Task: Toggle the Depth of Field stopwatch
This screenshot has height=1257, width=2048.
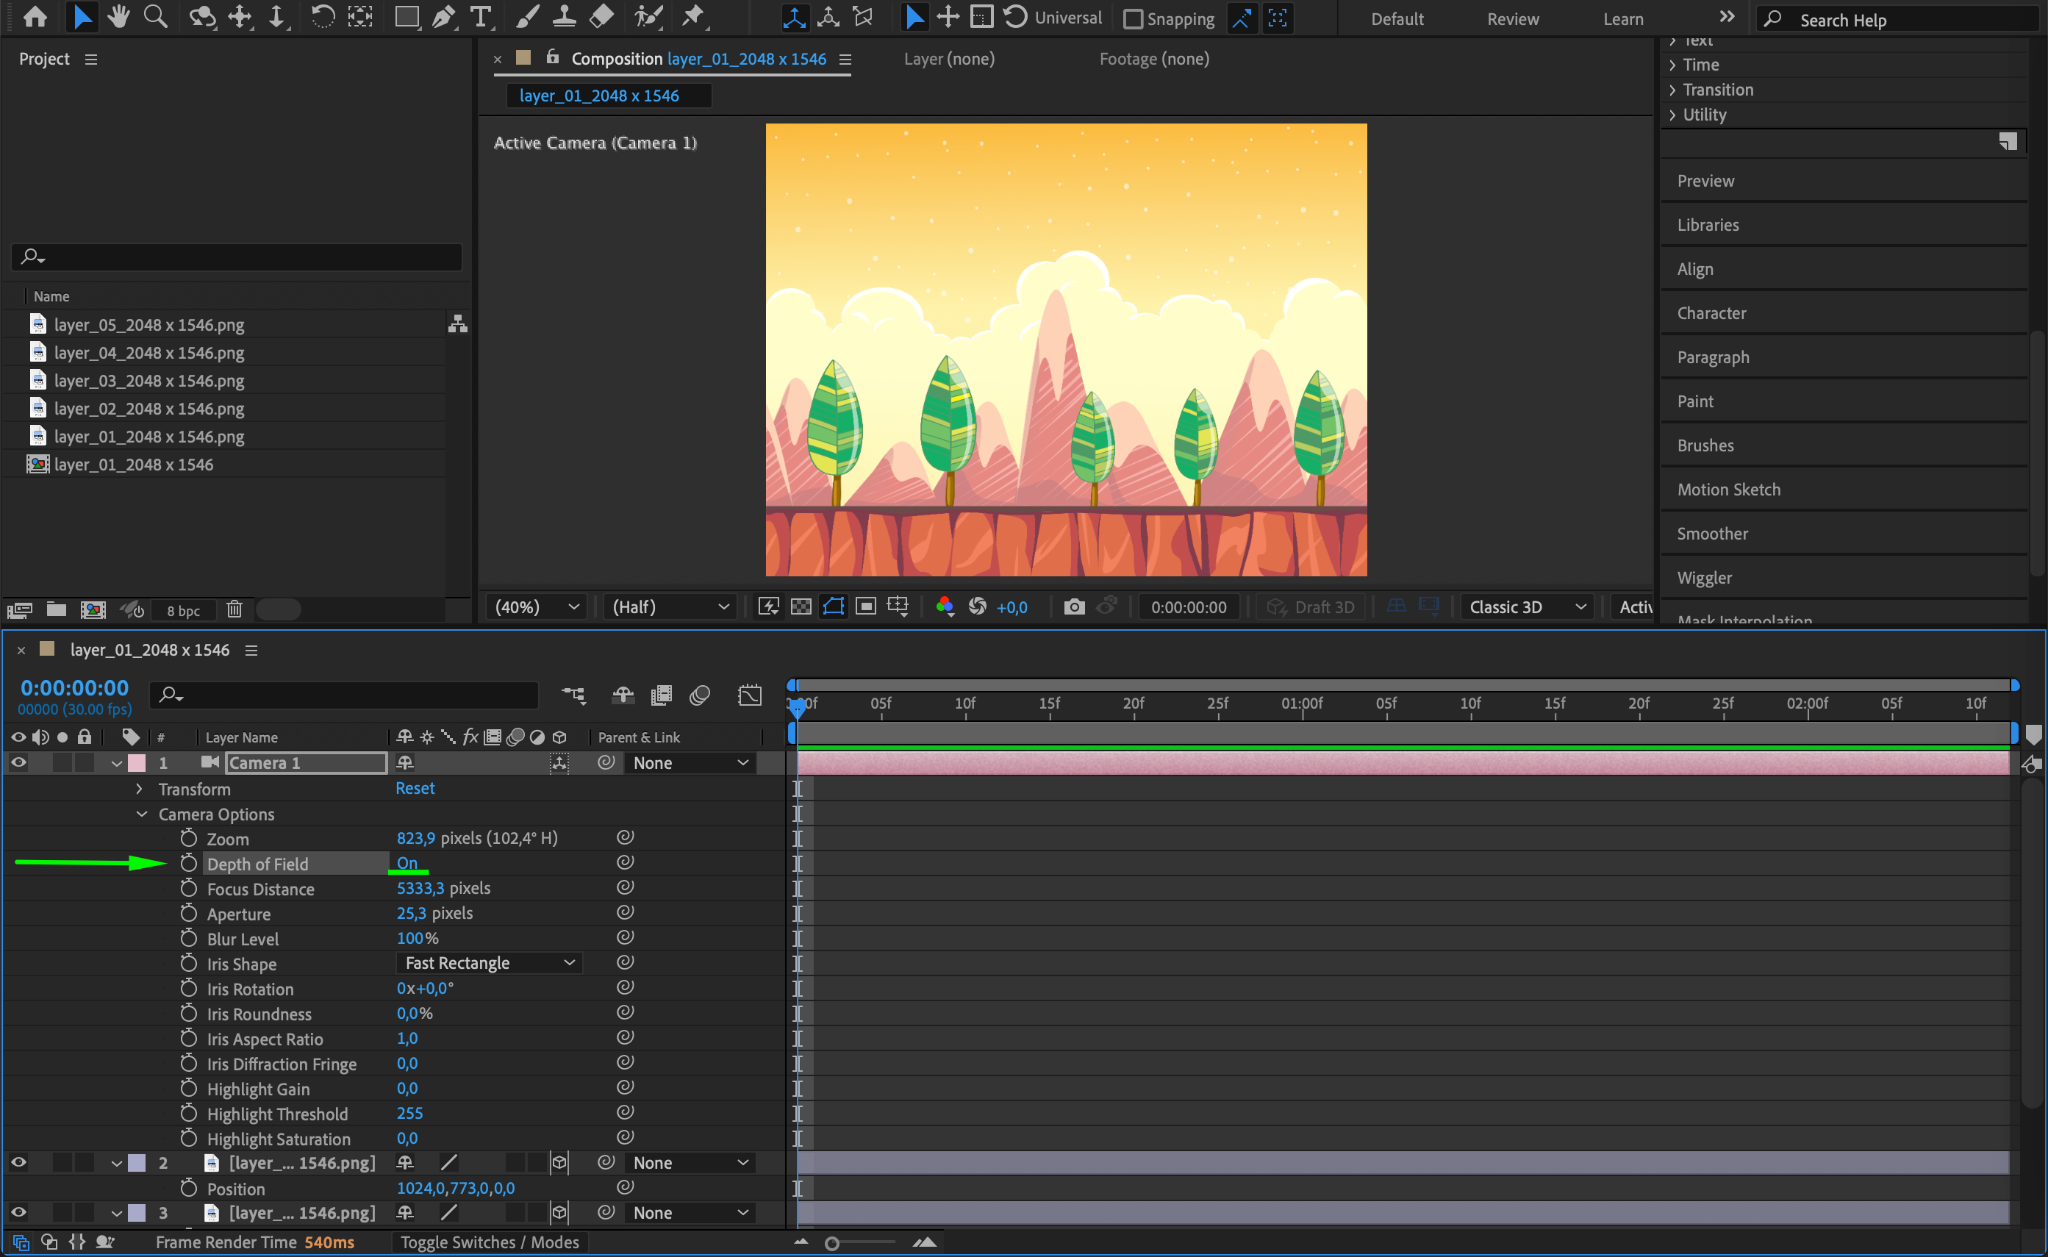Action: (x=189, y=863)
